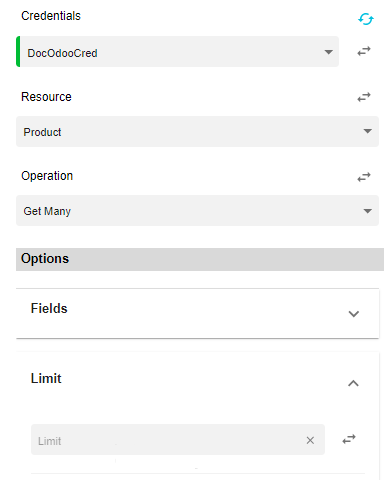
Task: Refresh the credentials list
Action: pos(366,19)
